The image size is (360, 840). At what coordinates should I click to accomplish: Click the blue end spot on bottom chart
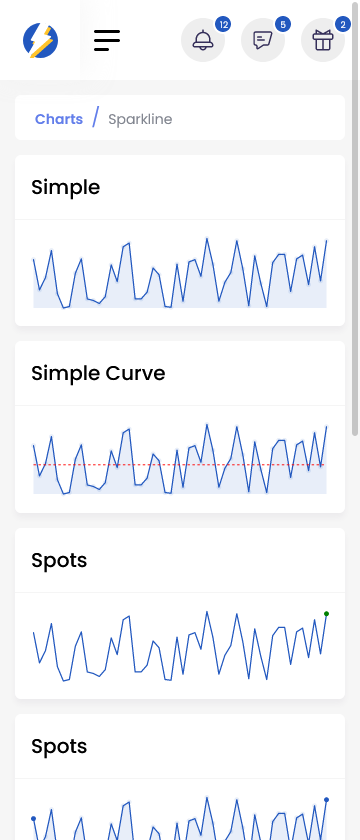click(326, 800)
